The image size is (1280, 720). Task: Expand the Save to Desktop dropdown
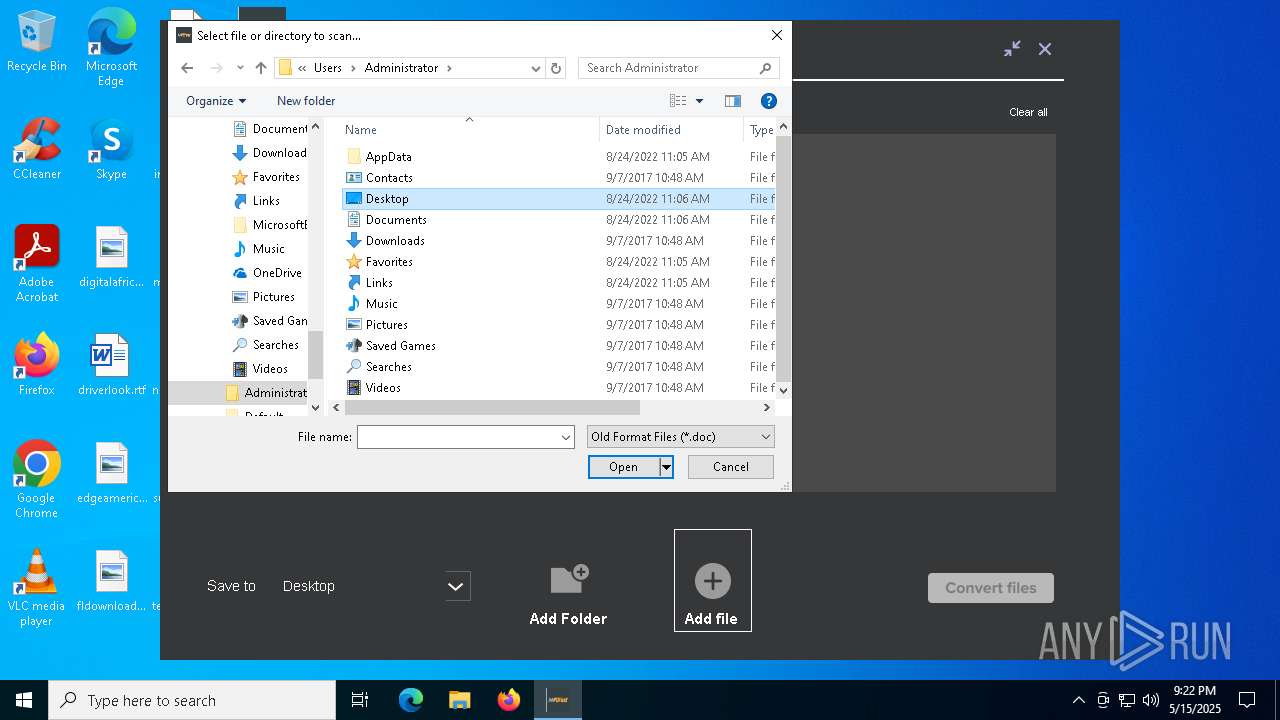(457, 586)
